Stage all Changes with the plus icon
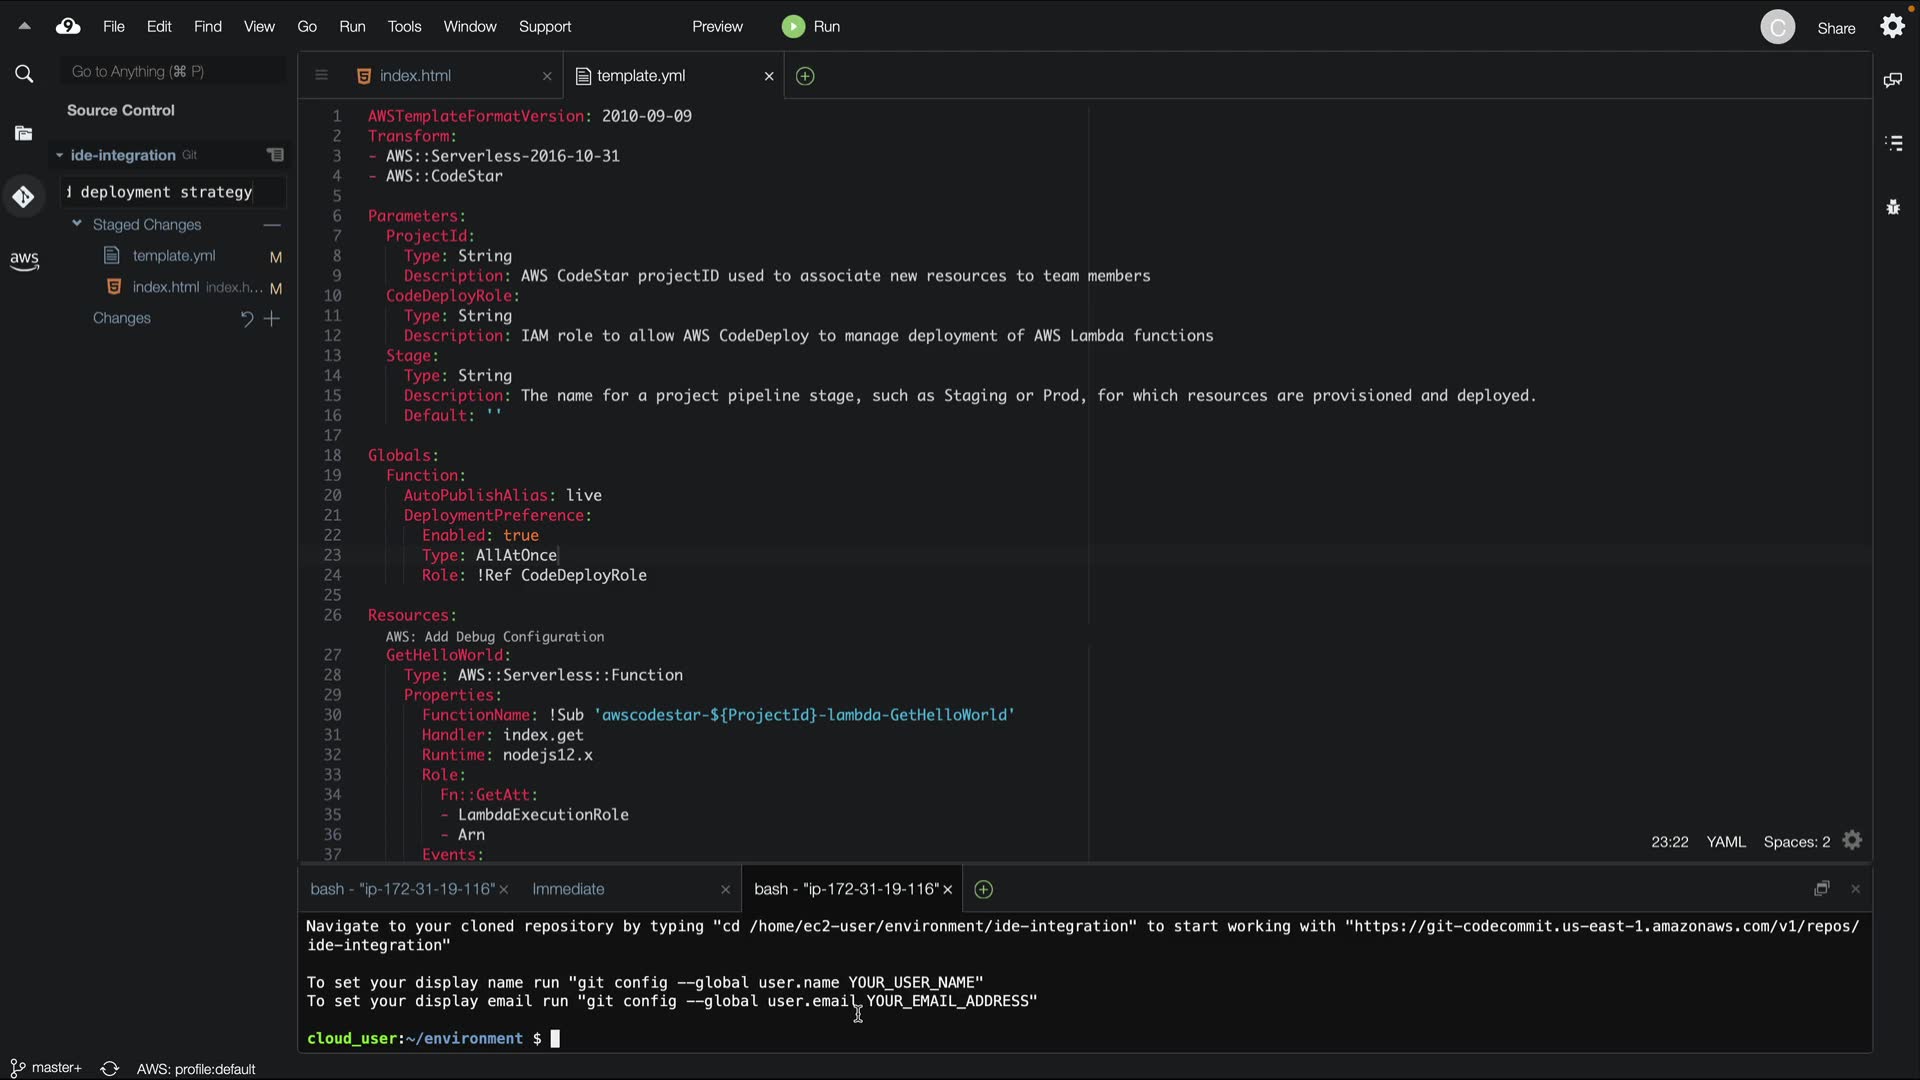Image resolution: width=1920 pixels, height=1080 pixels. 272,318
